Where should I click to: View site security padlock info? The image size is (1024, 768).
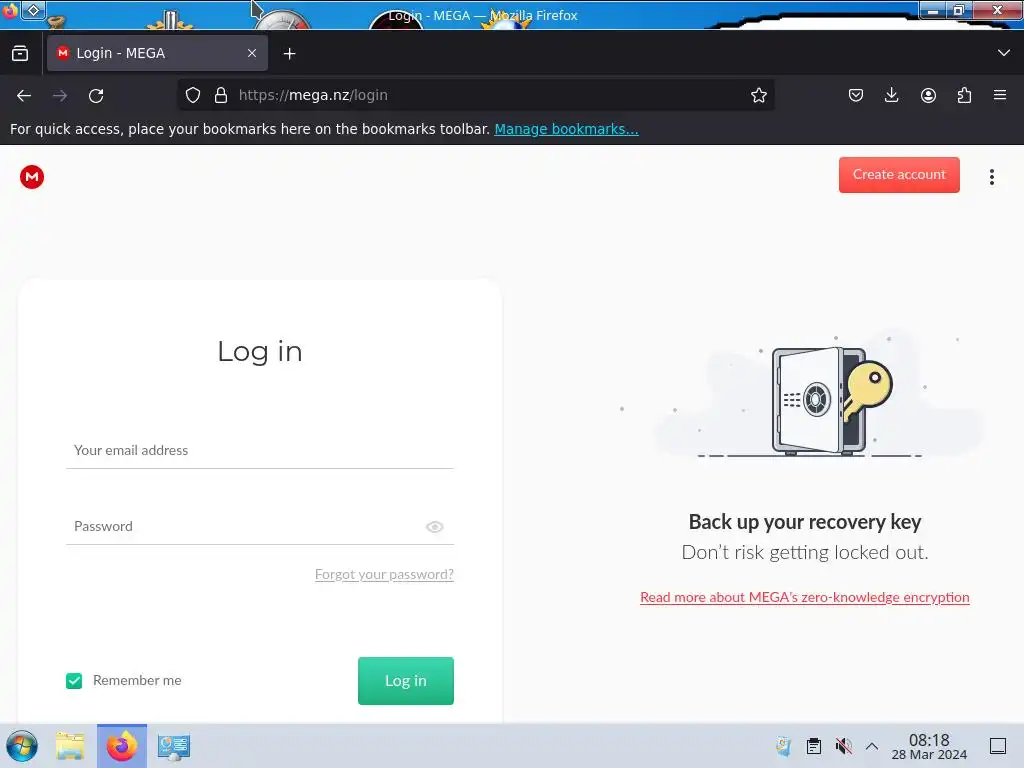pyautogui.click(x=221, y=95)
